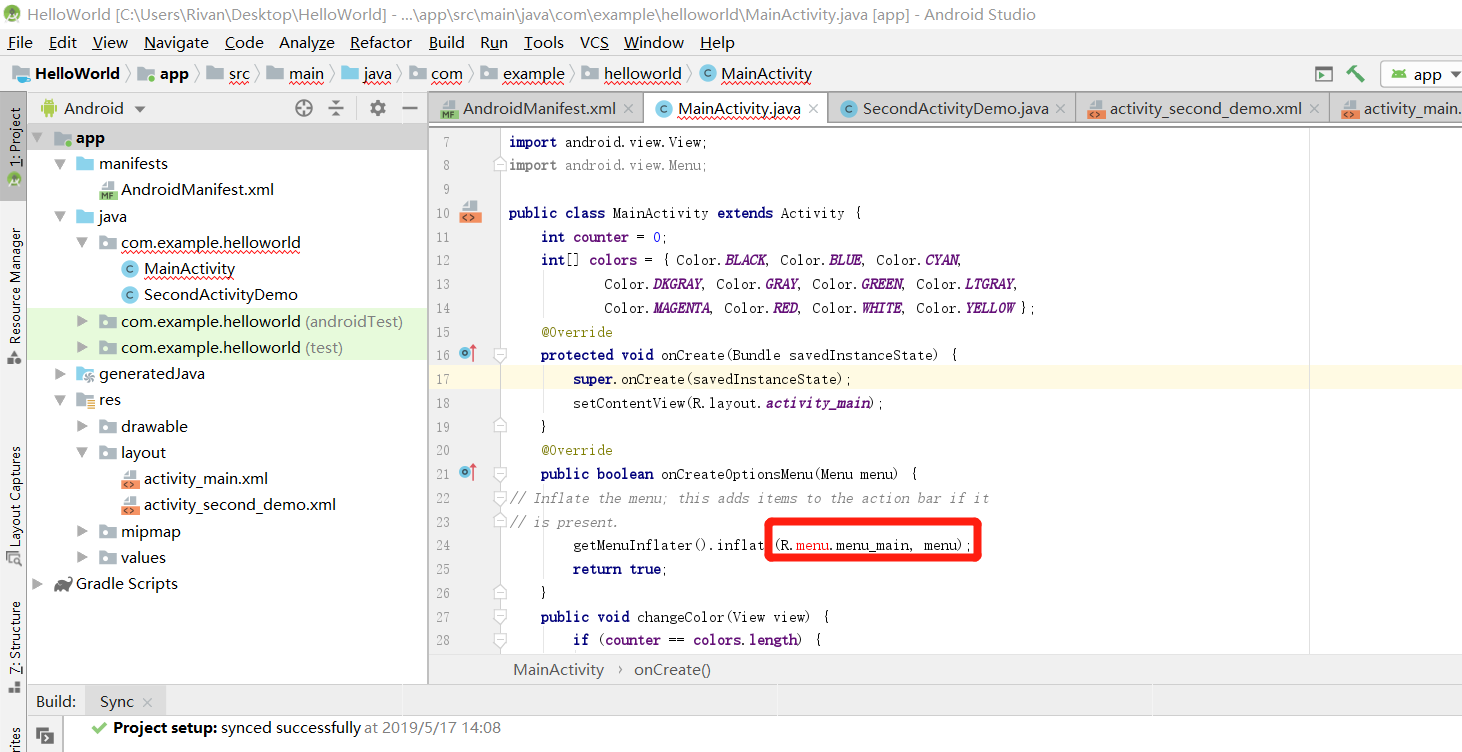The width and height of the screenshot is (1462, 752).
Task: Close the MainActivity.java tab
Action: (813, 109)
